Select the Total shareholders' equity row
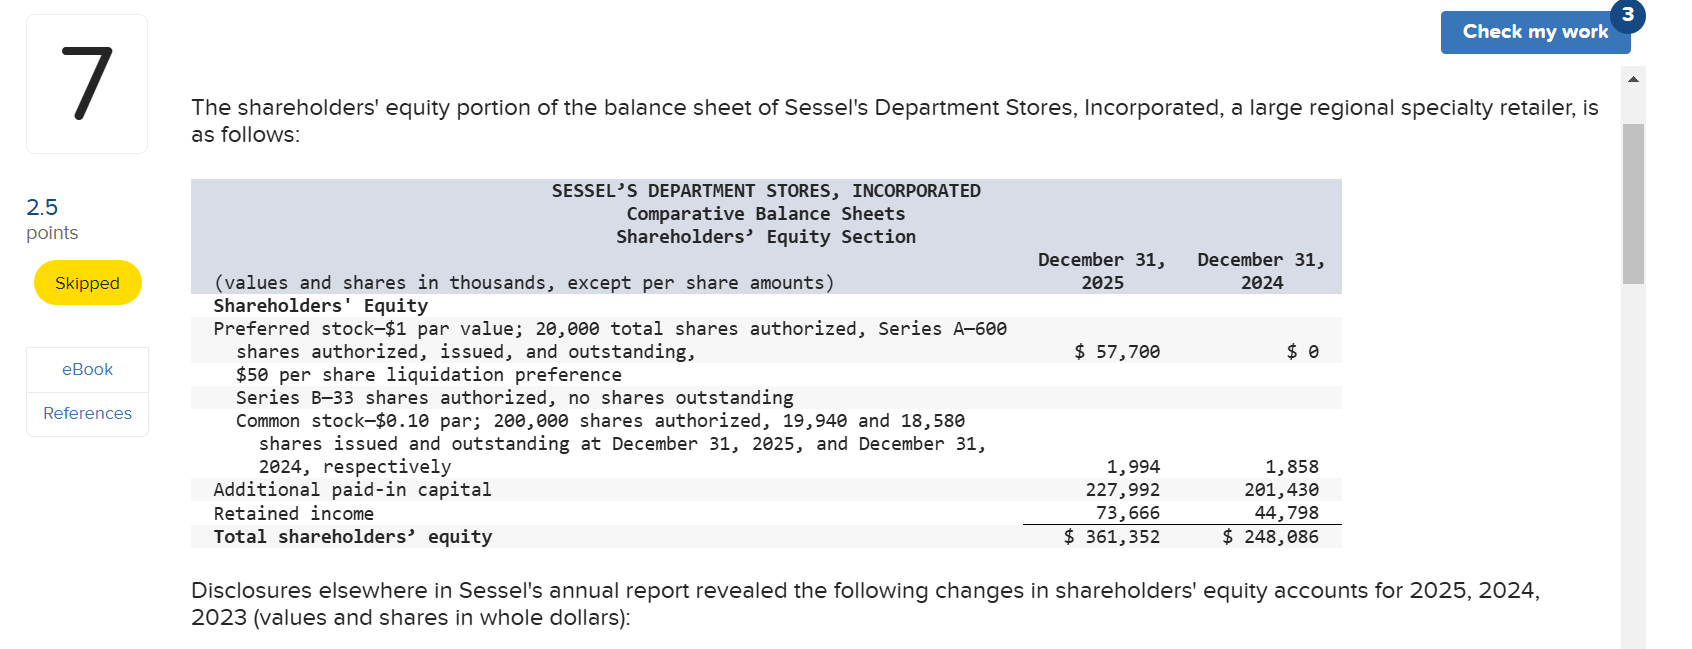1692x649 pixels. click(352, 536)
